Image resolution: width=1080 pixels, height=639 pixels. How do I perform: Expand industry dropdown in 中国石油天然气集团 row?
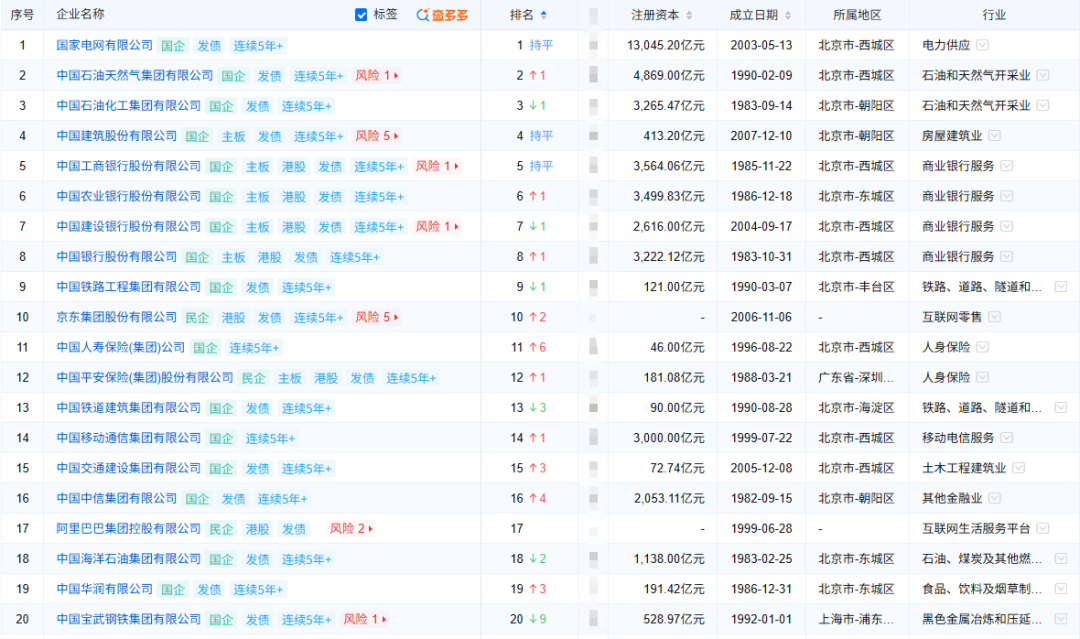[x=1043, y=75]
